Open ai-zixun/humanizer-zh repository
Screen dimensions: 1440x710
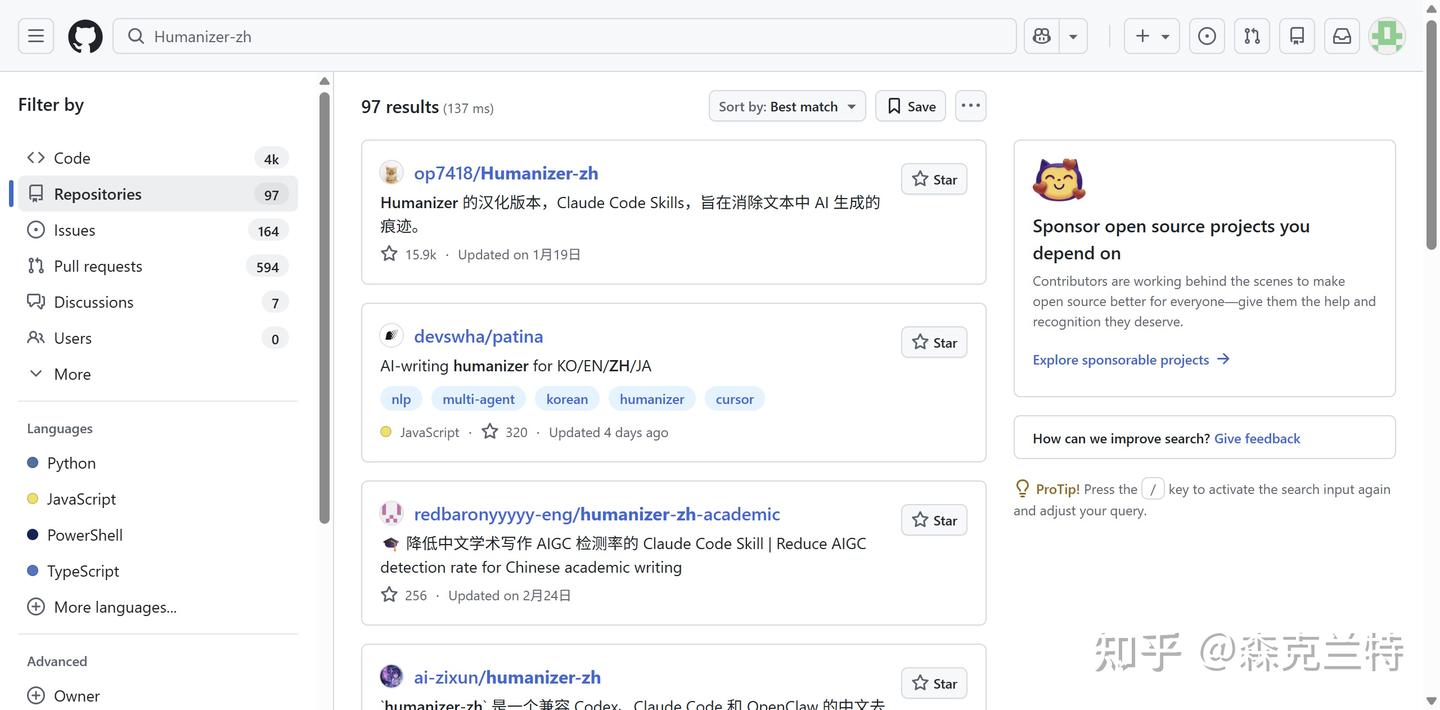[x=507, y=677]
